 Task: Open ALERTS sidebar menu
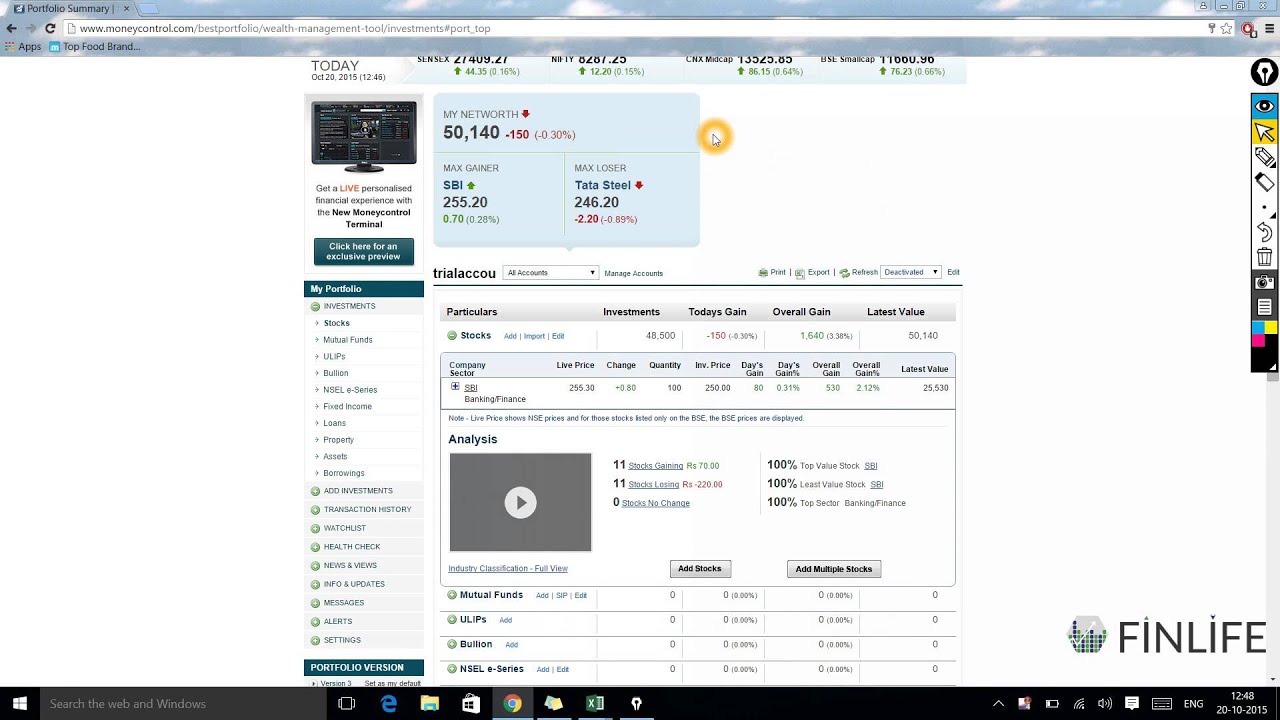tap(338, 622)
